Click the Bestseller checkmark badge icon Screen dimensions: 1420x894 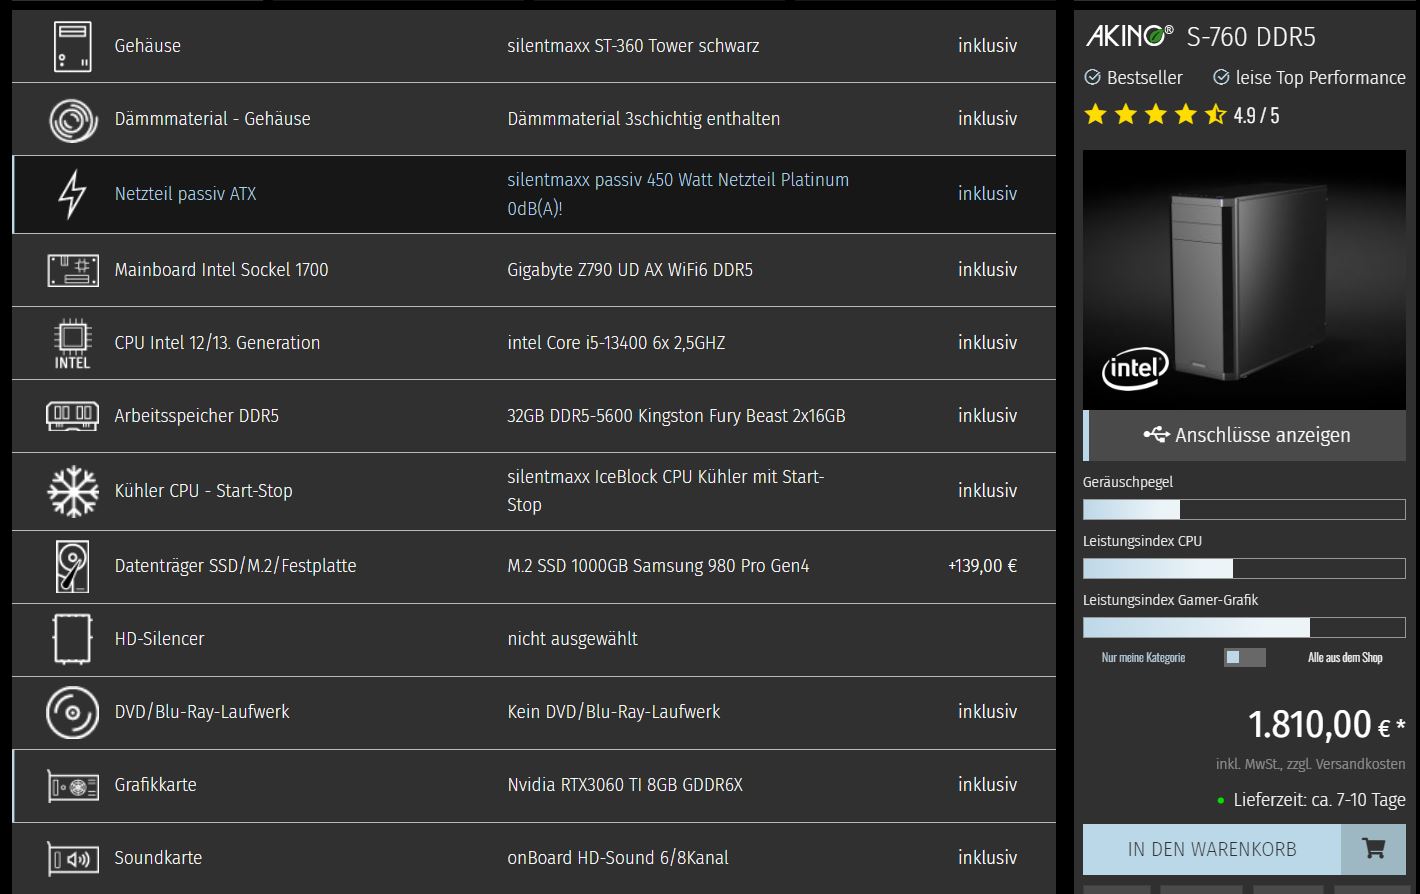coord(1093,78)
